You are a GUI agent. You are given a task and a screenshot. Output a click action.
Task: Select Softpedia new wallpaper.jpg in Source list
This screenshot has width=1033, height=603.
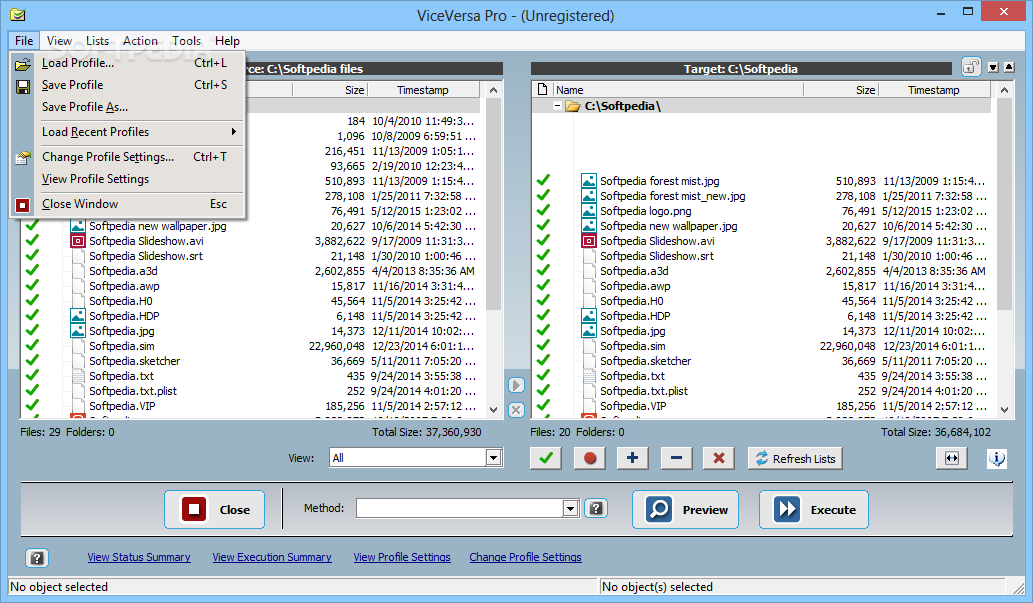[x=157, y=226]
